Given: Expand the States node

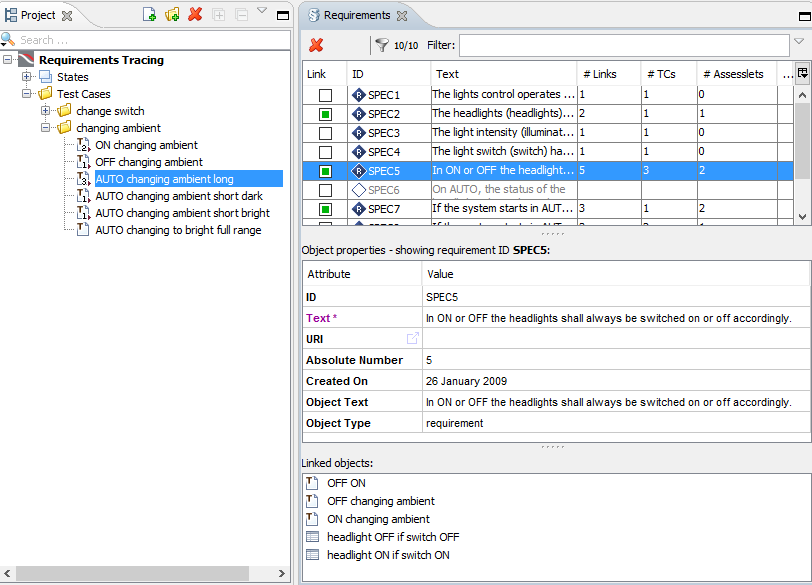Looking at the screenshot, I should click(26, 77).
